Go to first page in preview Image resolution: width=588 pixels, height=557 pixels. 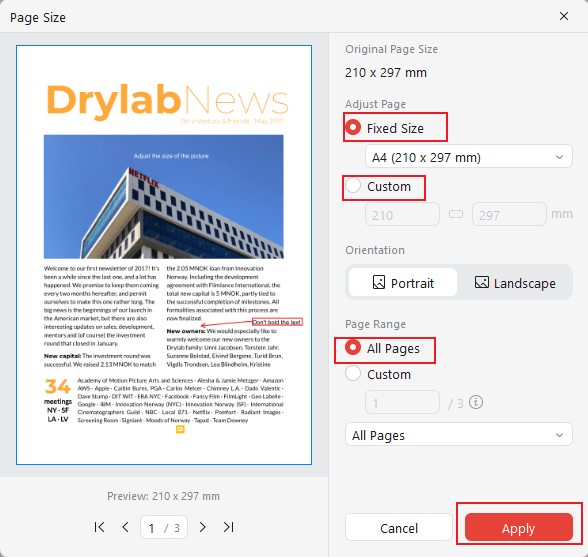tap(99, 527)
